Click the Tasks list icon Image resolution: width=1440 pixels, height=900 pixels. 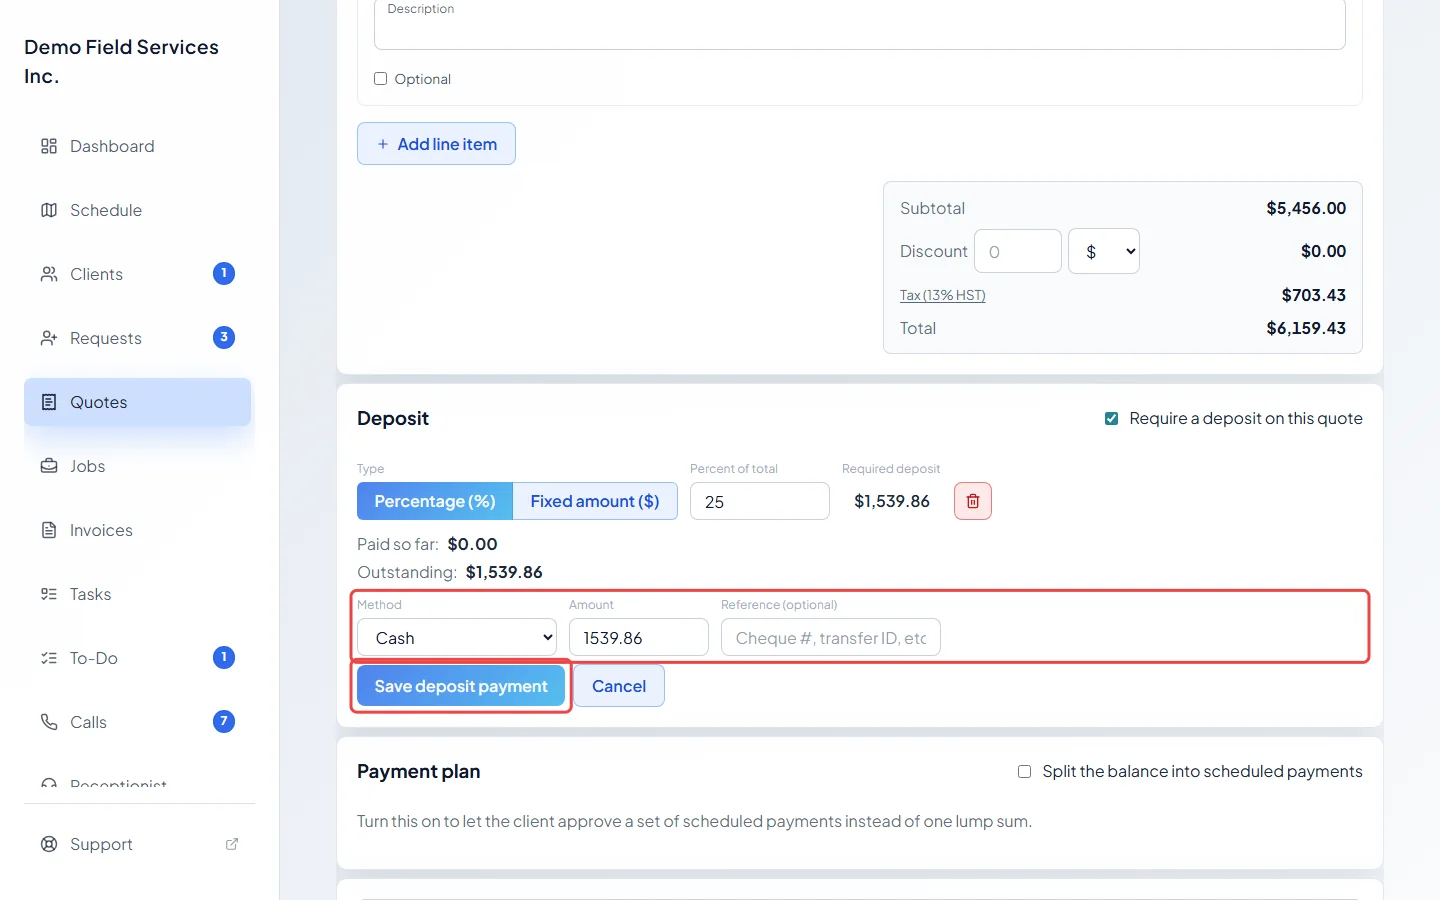(49, 594)
